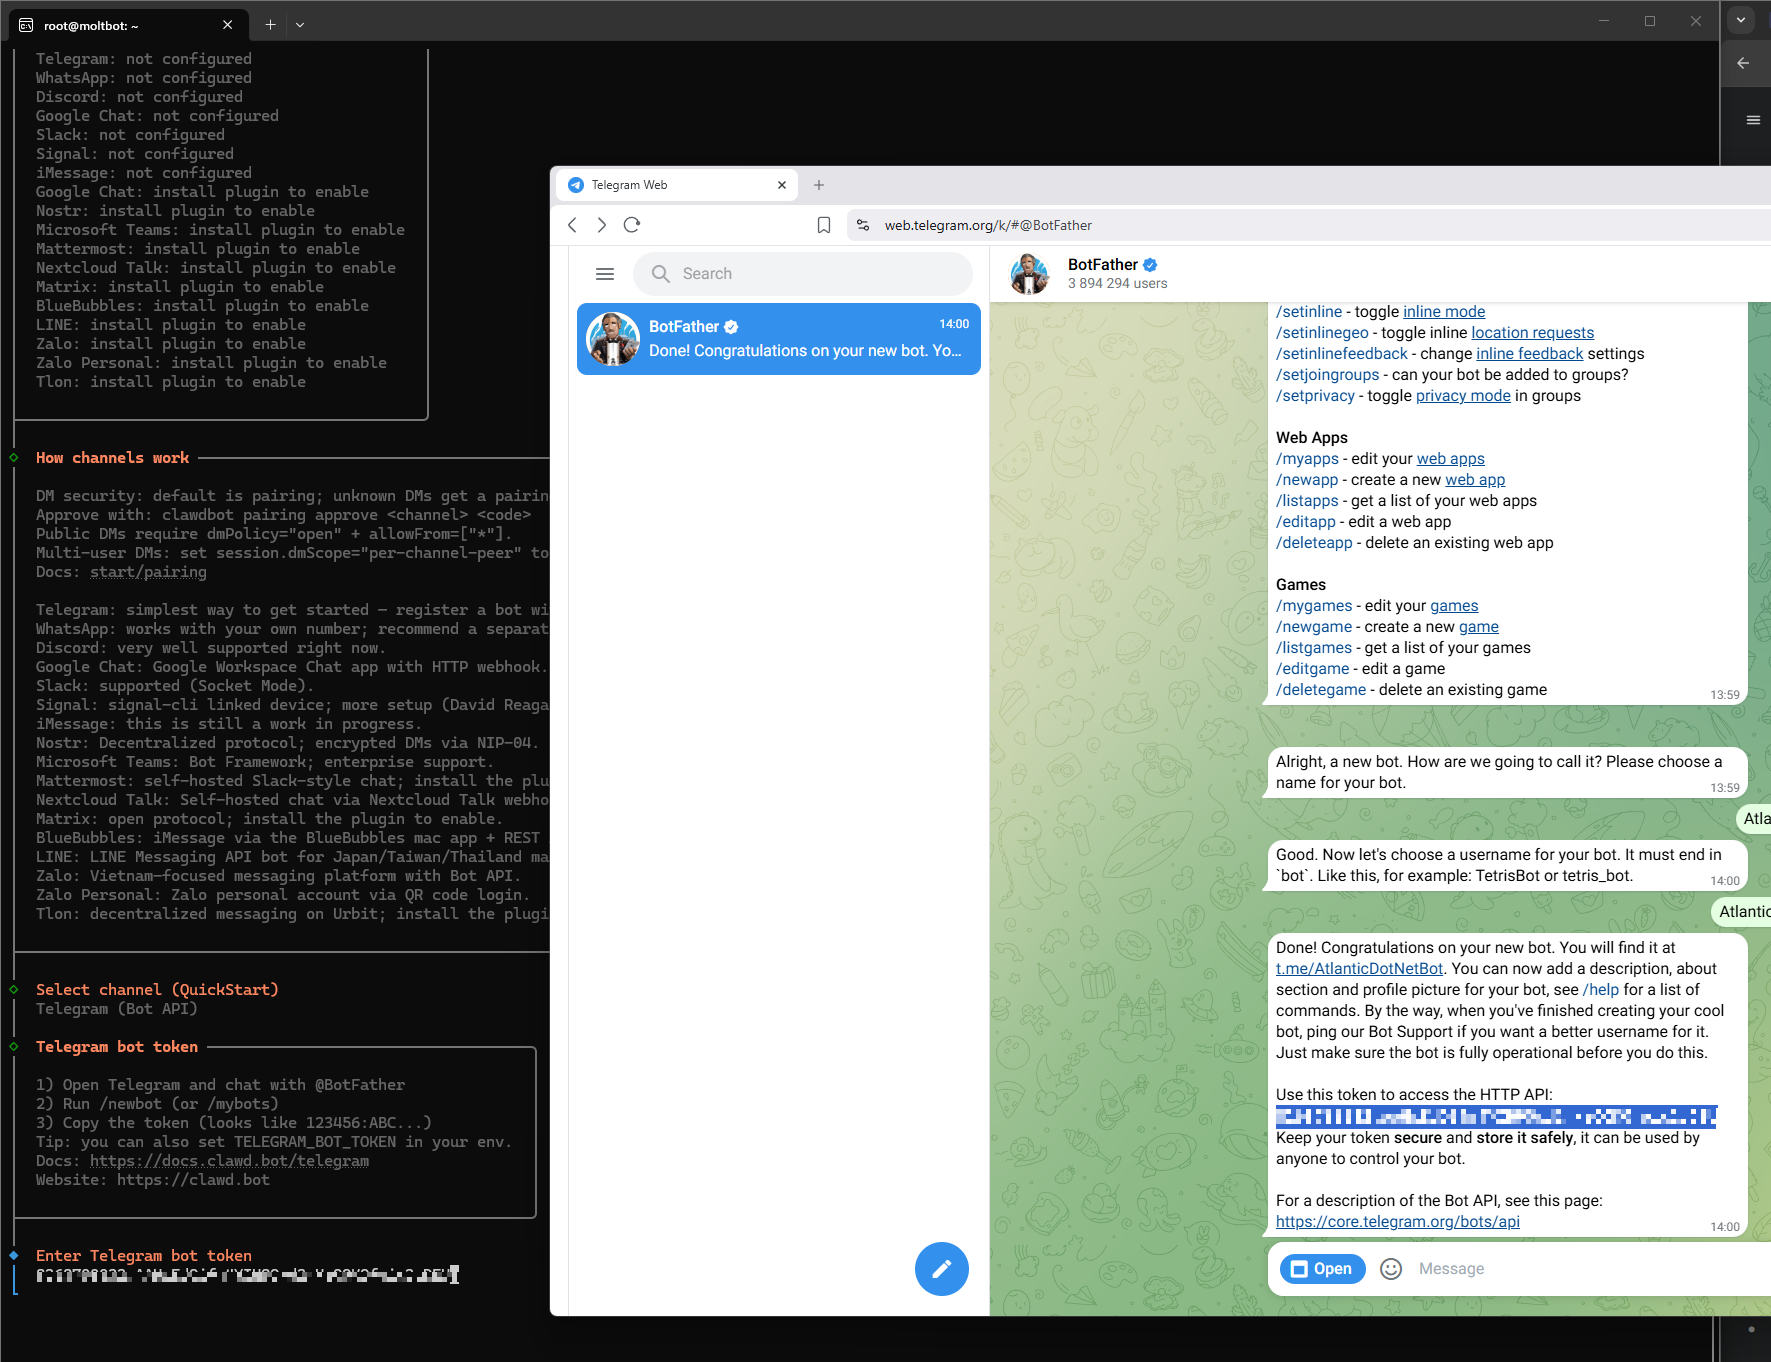Select the BotFather chat in list
This screenshot has height=1362, width=1771.
(x=778, y=339)
